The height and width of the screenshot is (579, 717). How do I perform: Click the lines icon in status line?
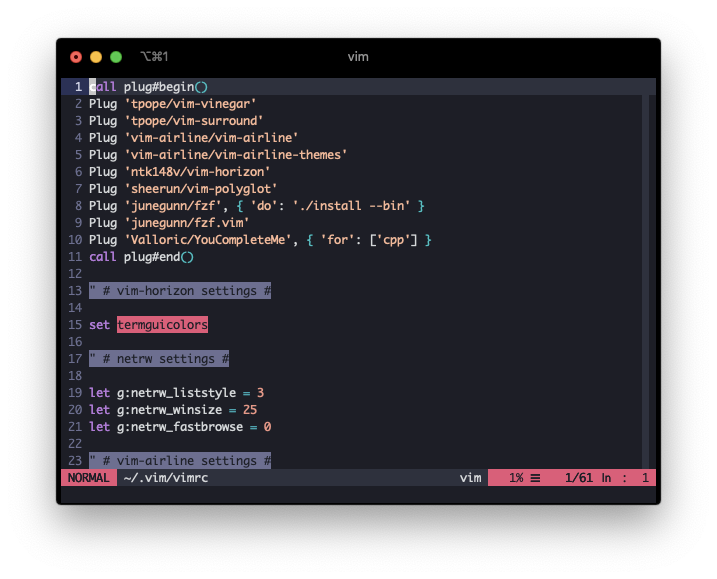point(535,478)
